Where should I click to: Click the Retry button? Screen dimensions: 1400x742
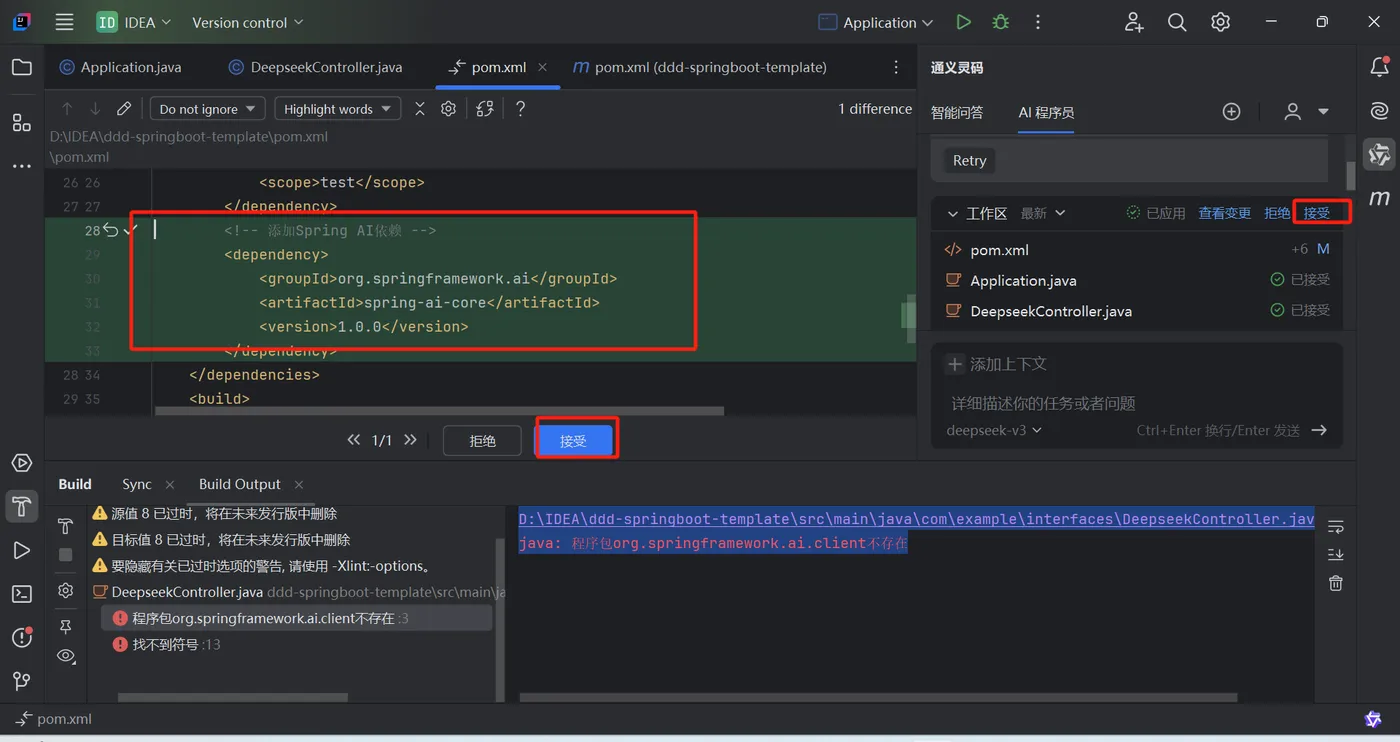point(969,160)
